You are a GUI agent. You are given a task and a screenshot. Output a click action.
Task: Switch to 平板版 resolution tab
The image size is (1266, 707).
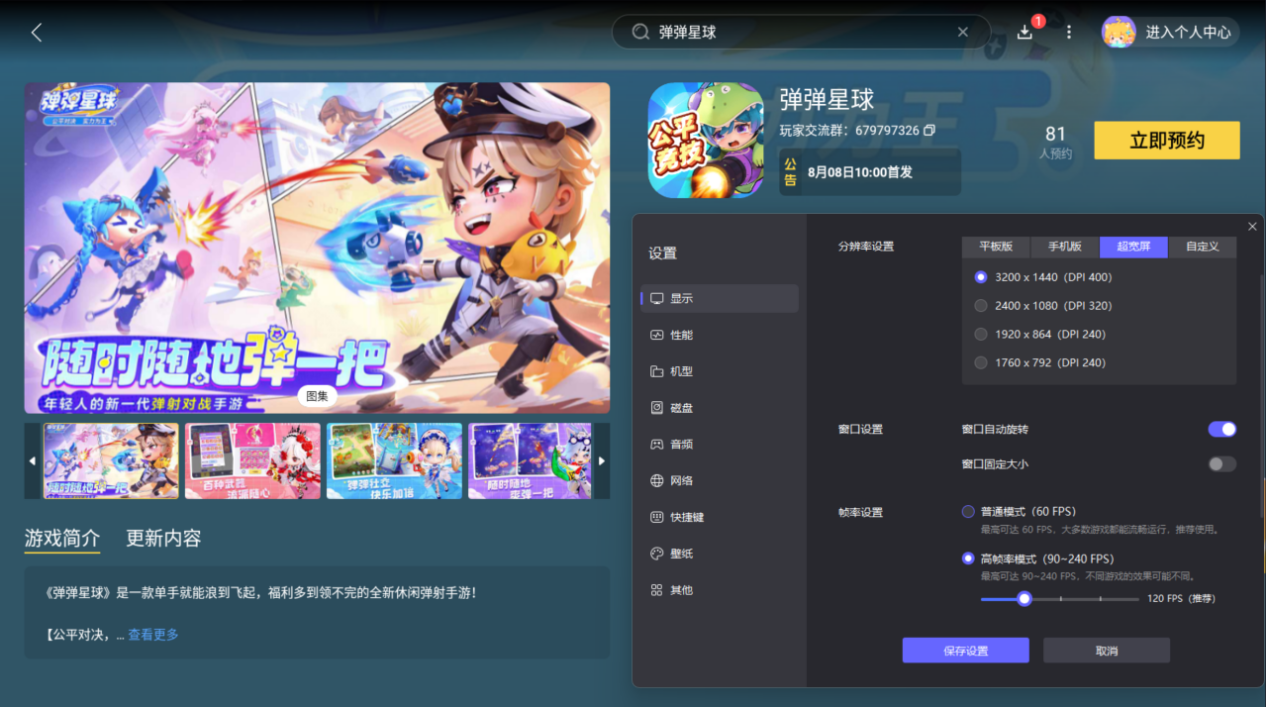[x=996, y=247]
